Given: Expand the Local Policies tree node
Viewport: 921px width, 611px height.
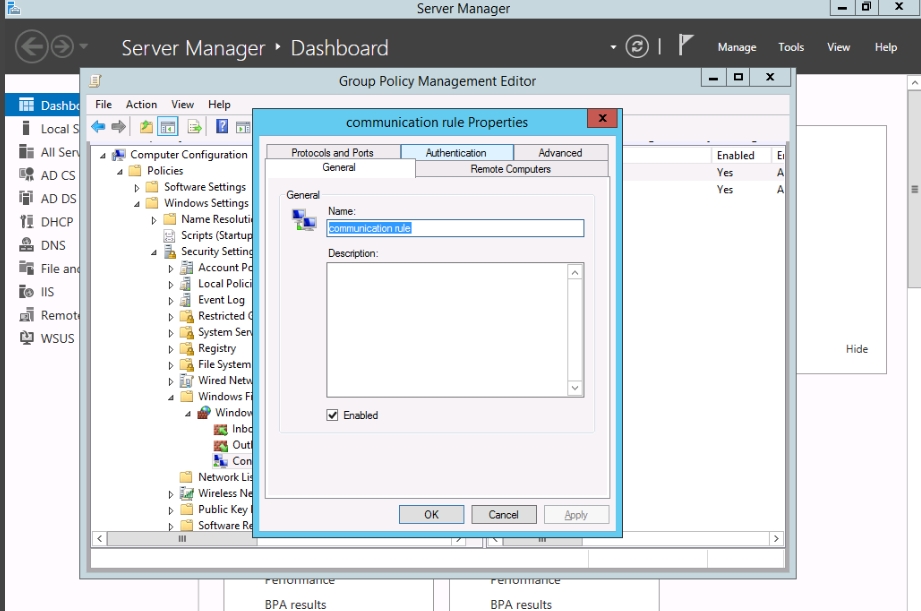Looking at the screenshot, I should (x=171, y=285).
